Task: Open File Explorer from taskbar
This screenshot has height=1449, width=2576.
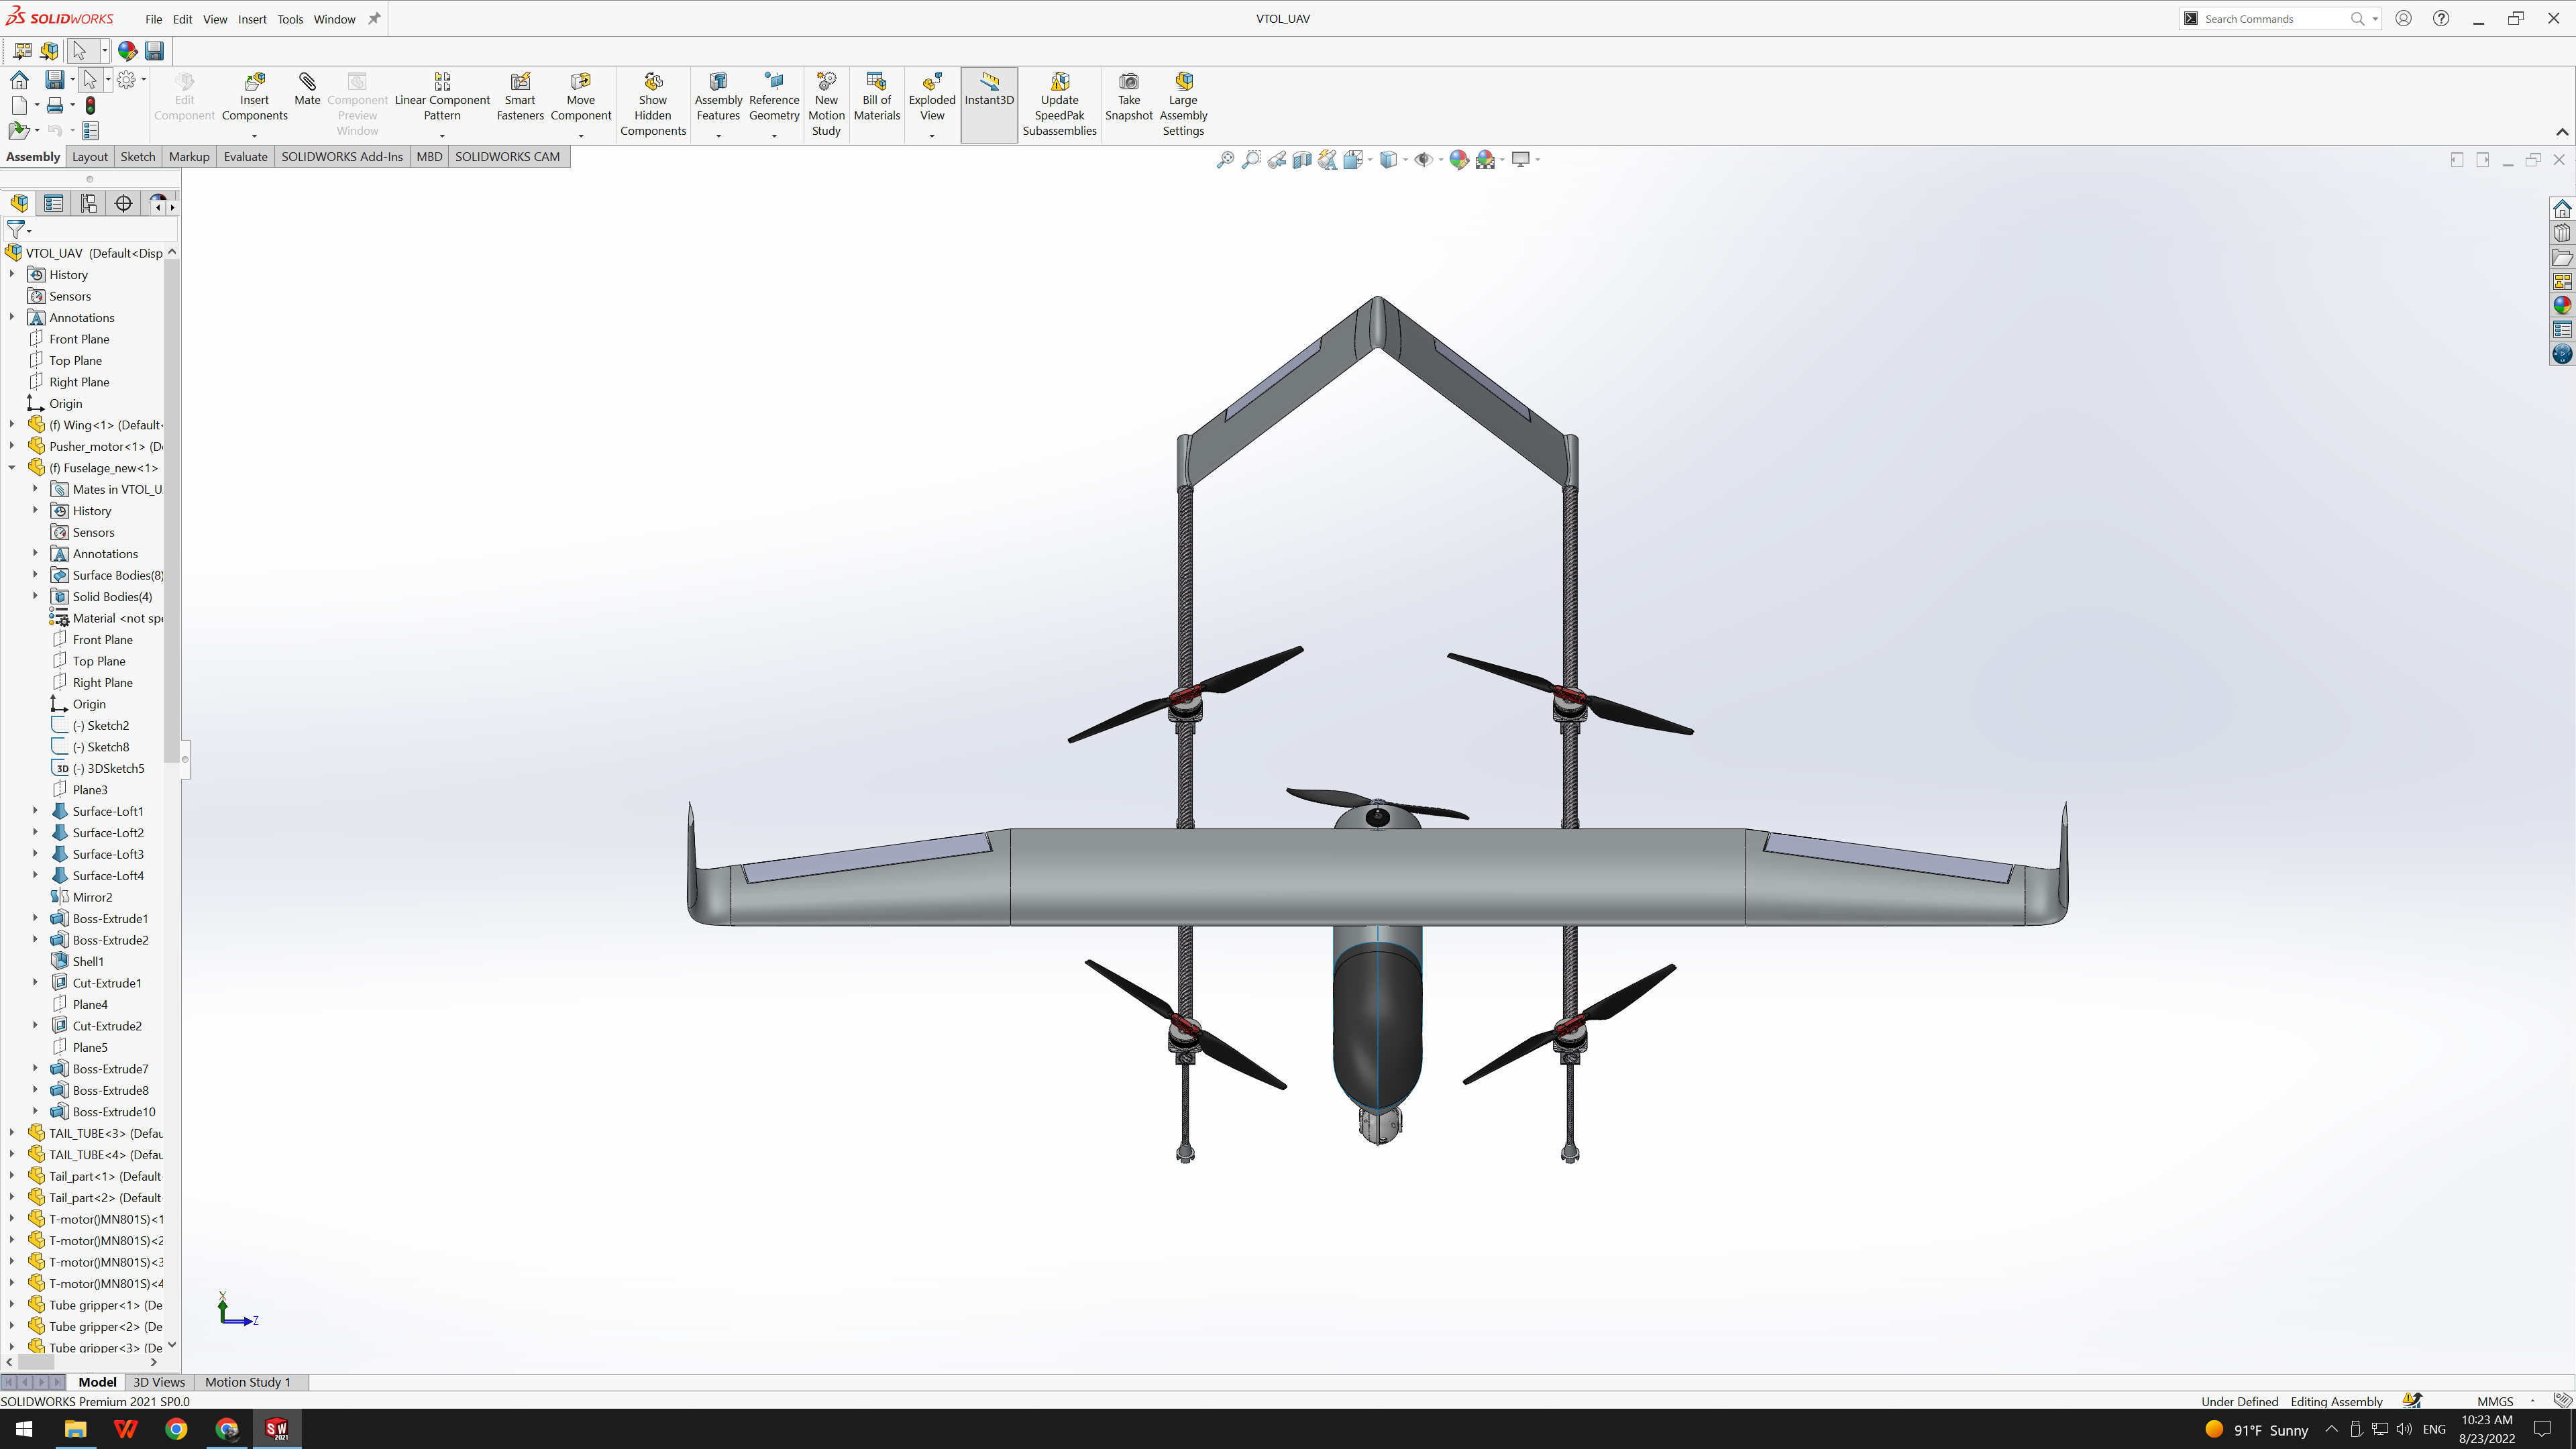Action: [x=75, y=1429]
